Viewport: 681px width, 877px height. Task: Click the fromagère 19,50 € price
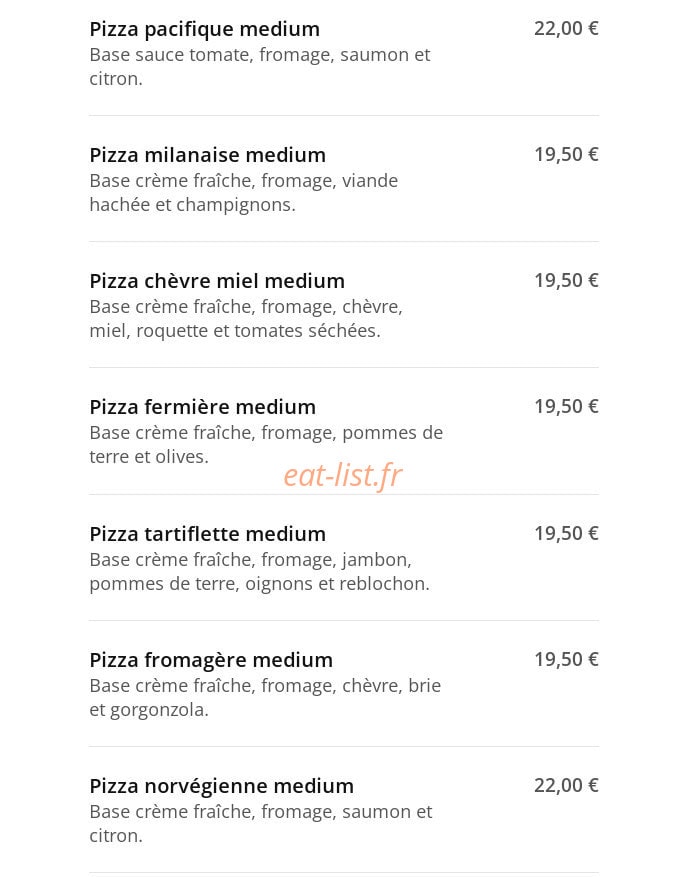pyautogui.click(x=566, y=659)
